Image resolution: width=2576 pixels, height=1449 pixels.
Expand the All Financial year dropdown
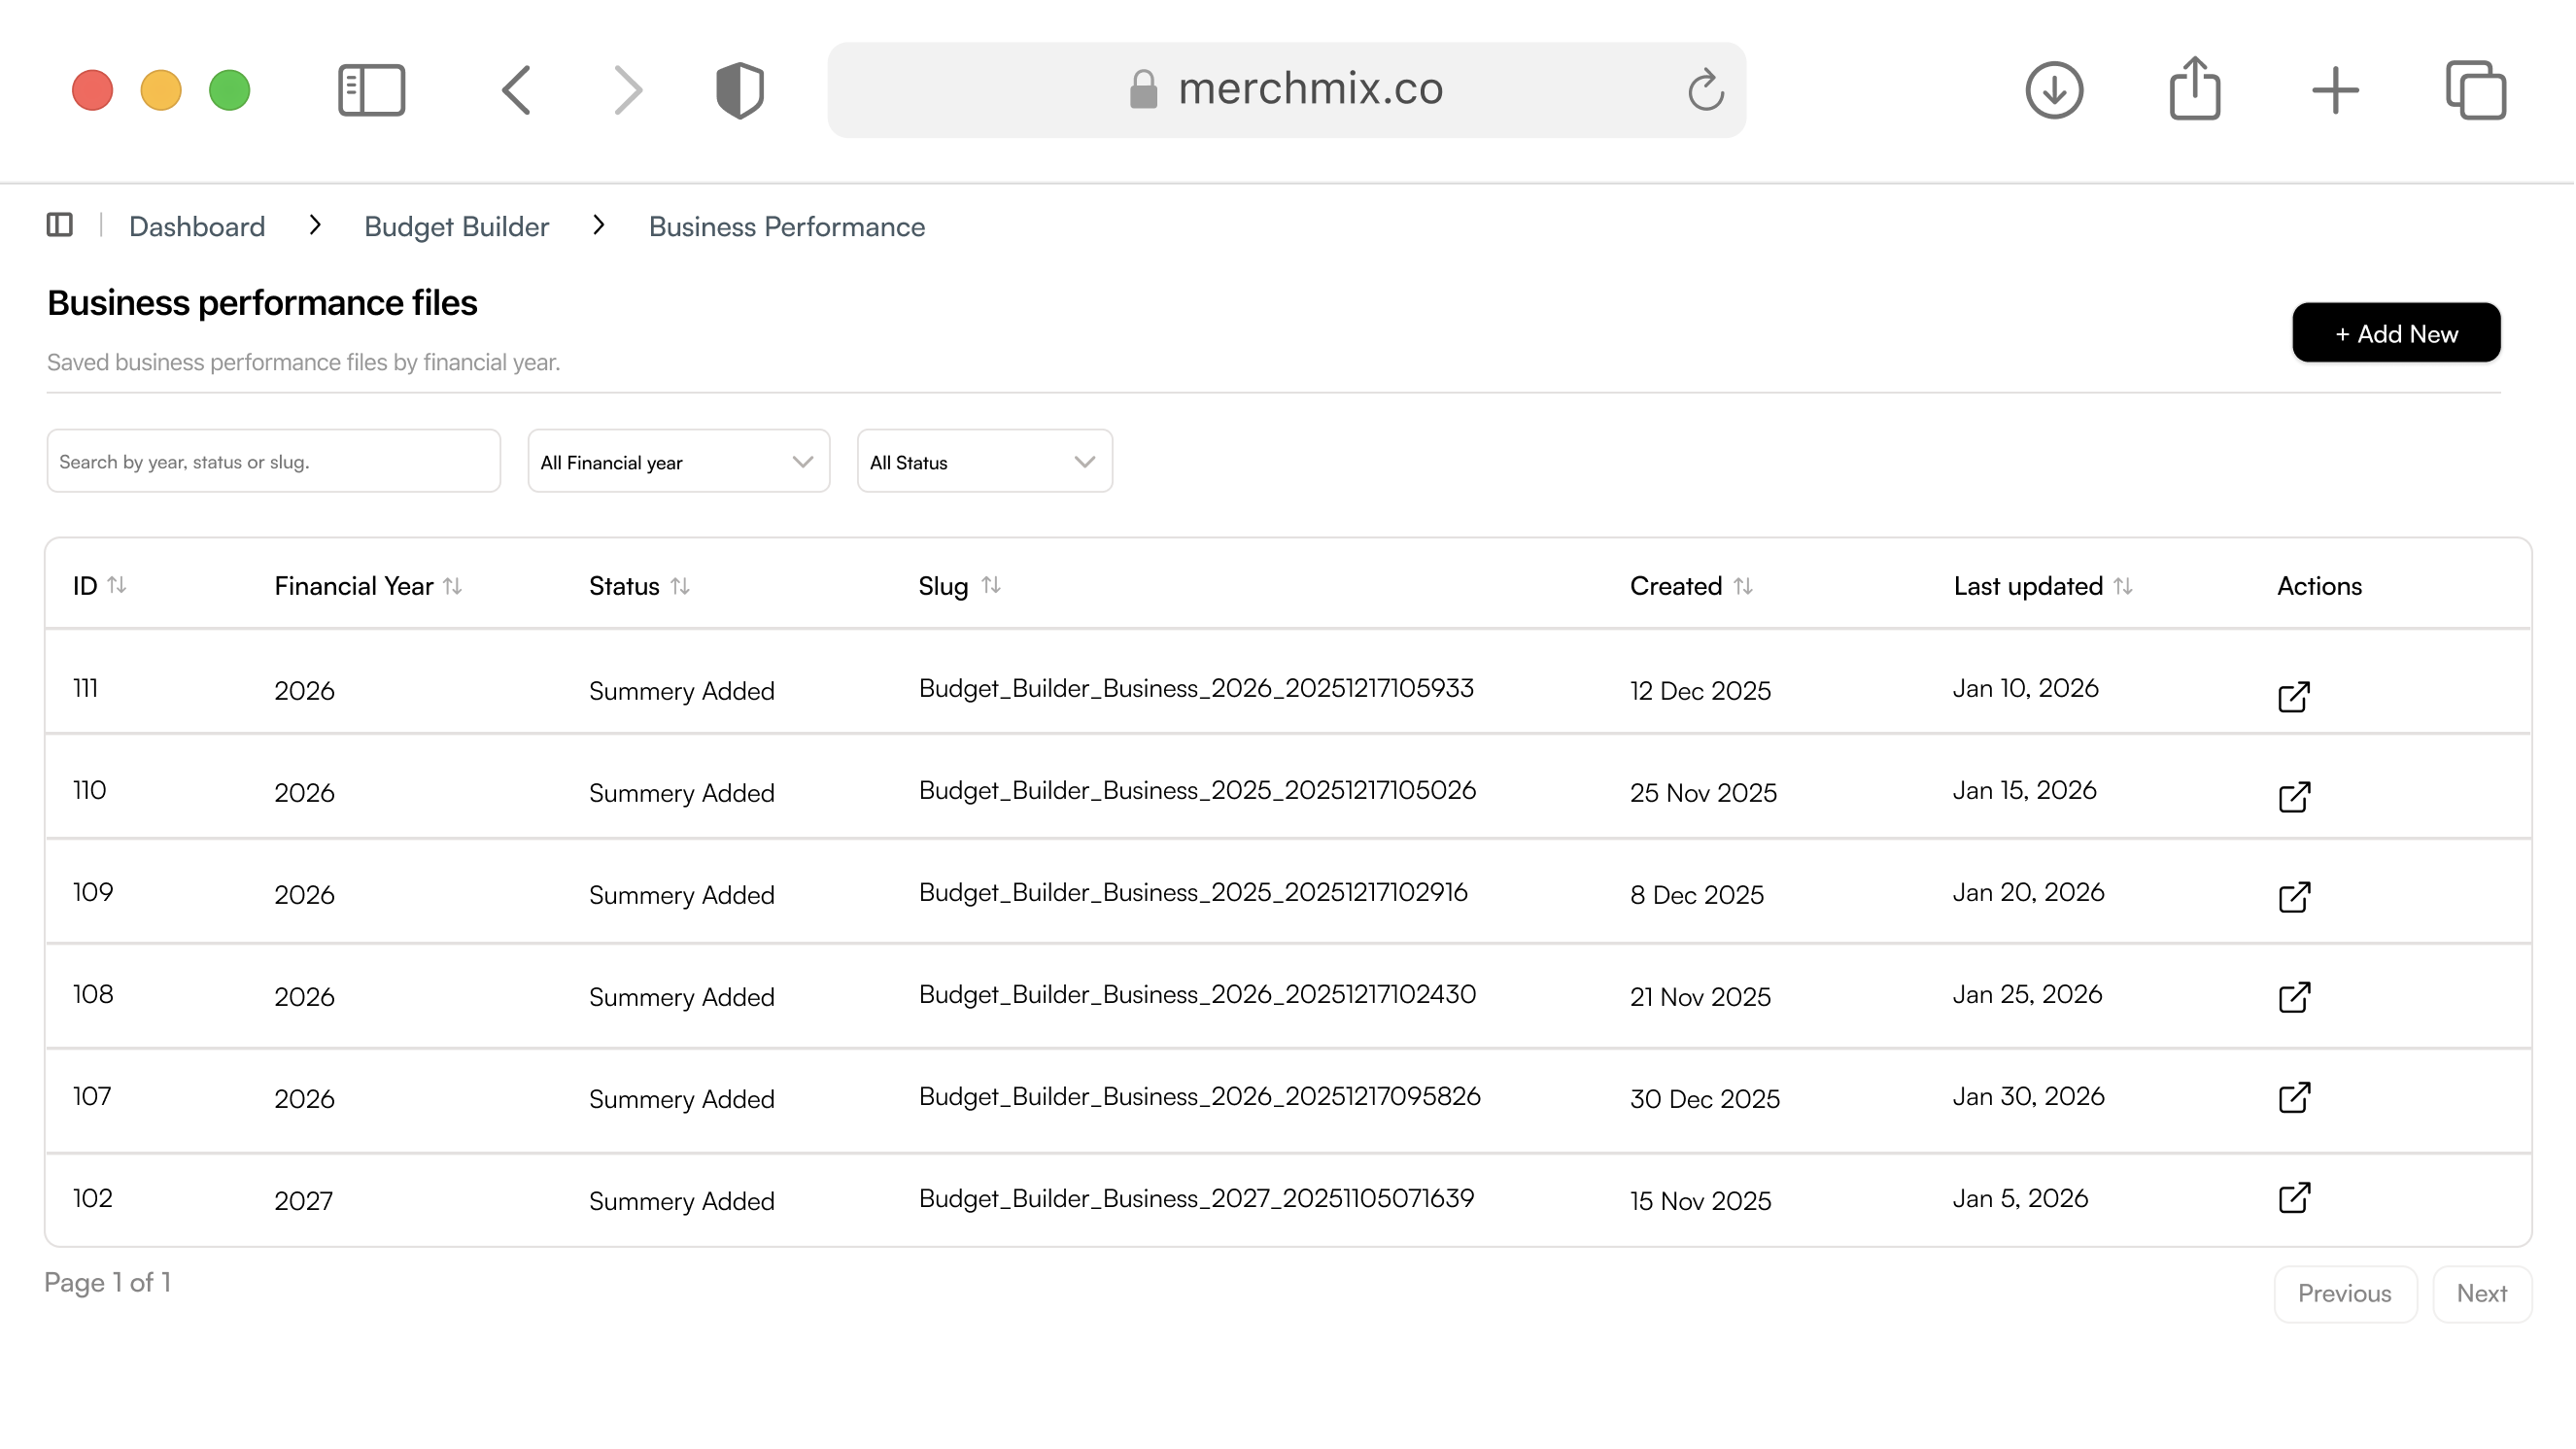click(678, 461)
